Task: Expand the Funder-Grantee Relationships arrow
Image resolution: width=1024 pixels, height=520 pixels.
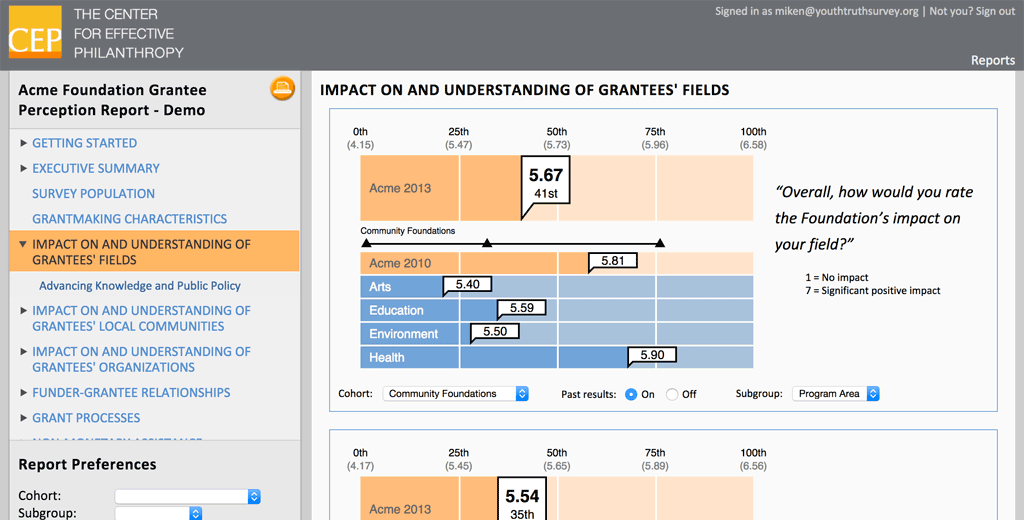Action: (24, 393)
